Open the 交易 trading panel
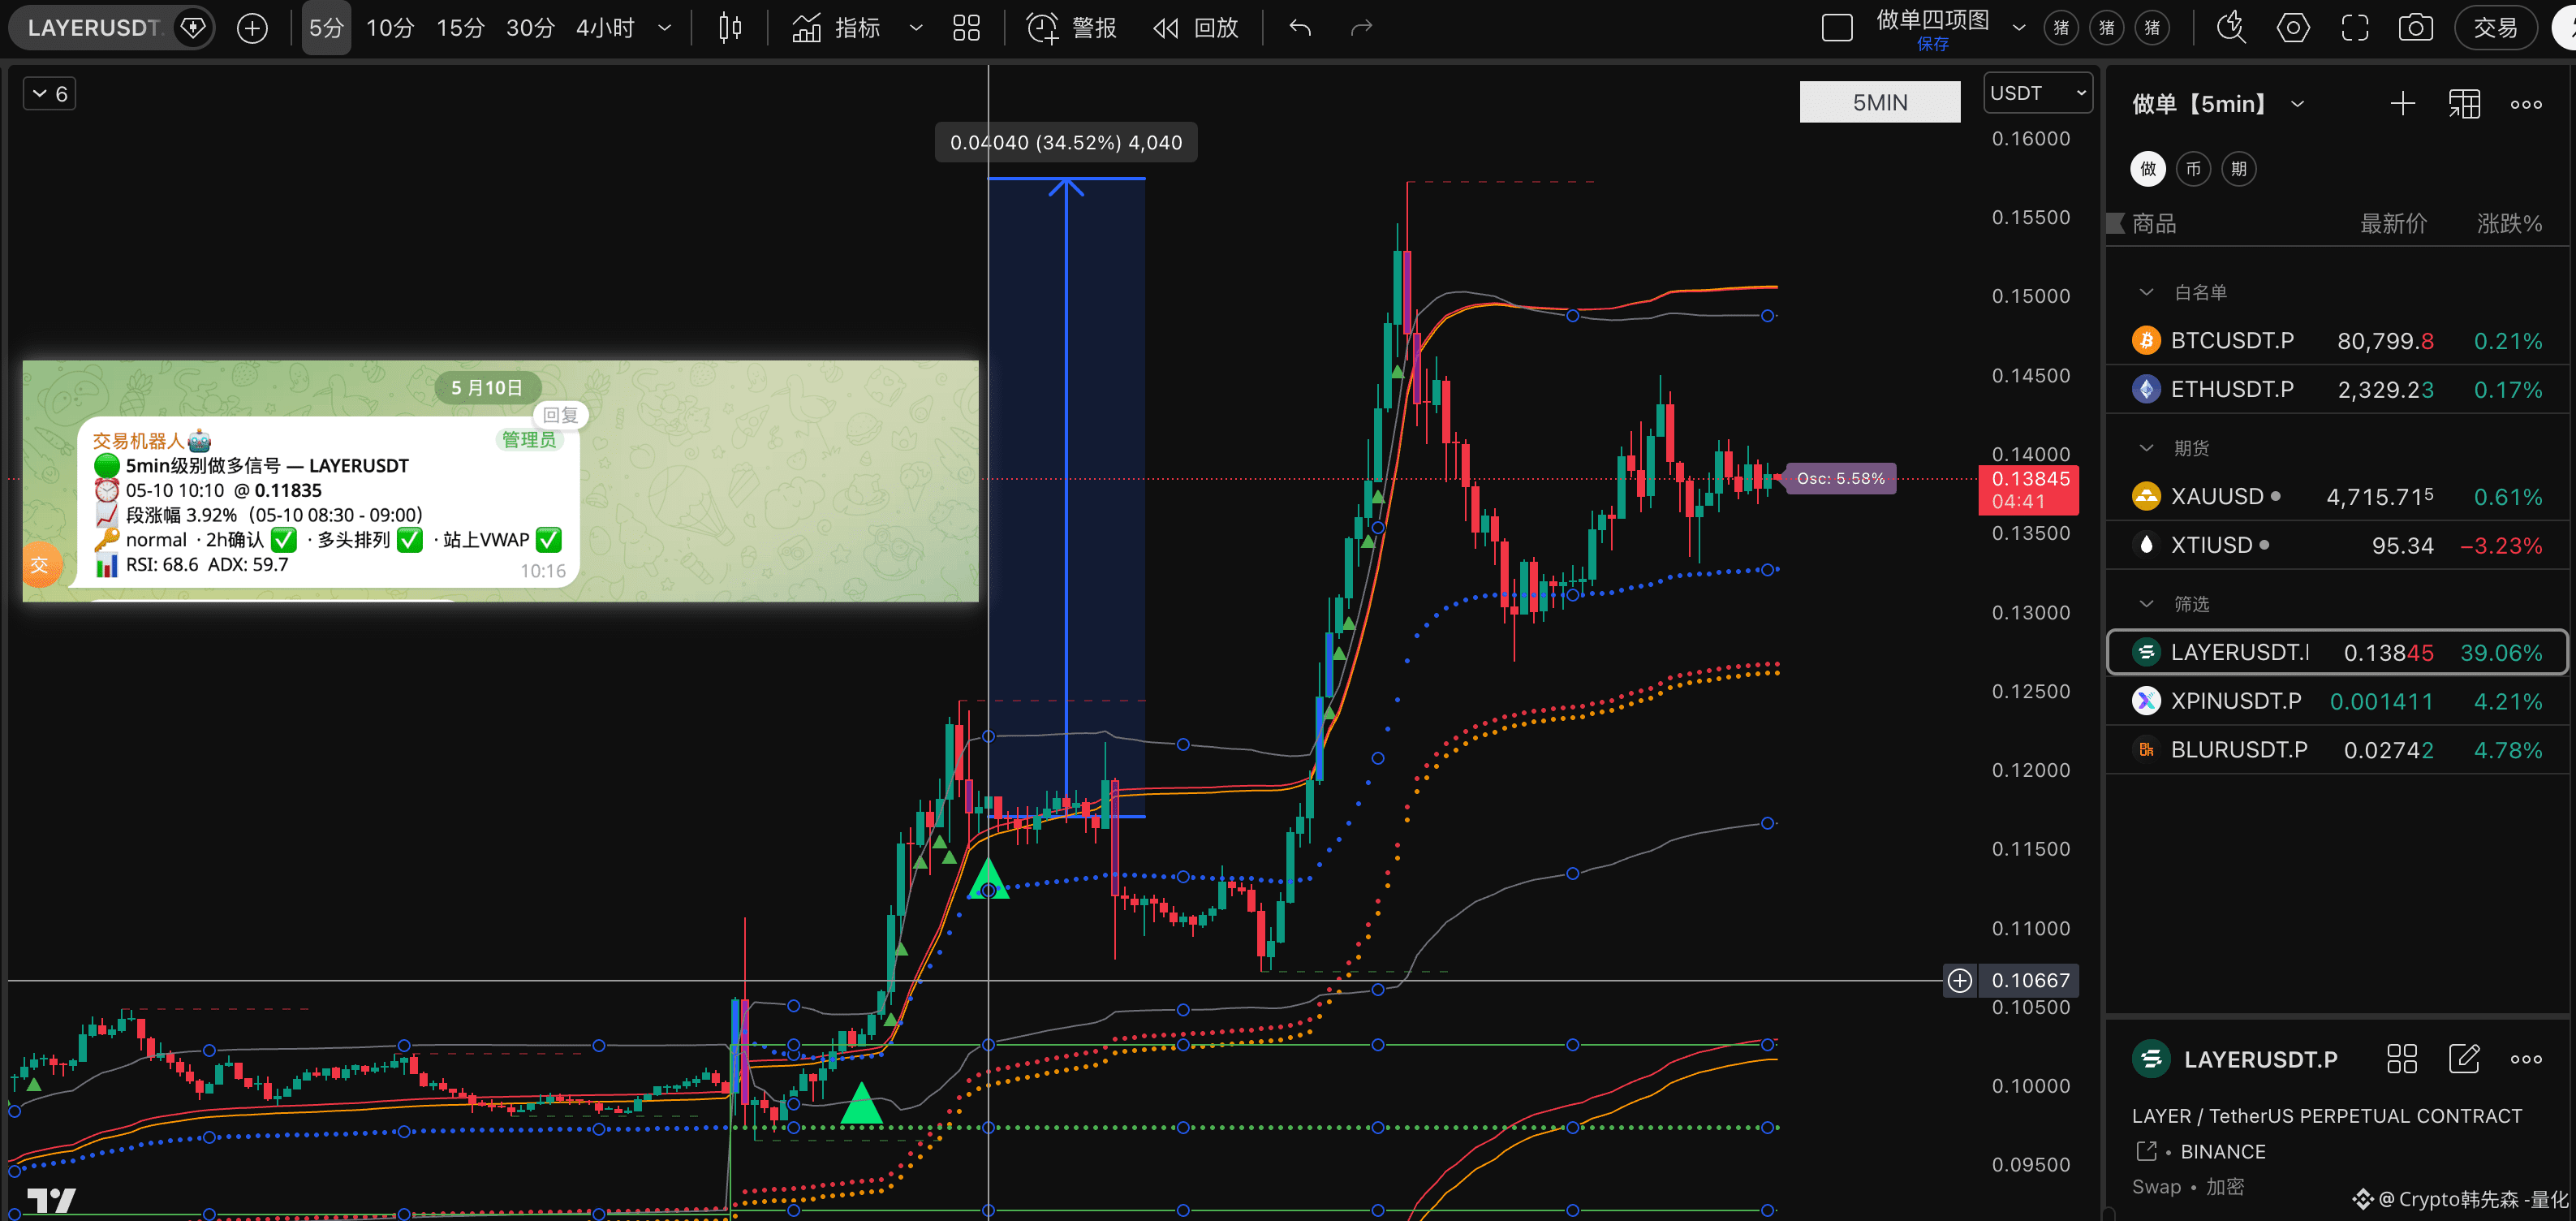The image size is (2576, 1221). [x=2495, y=28]
